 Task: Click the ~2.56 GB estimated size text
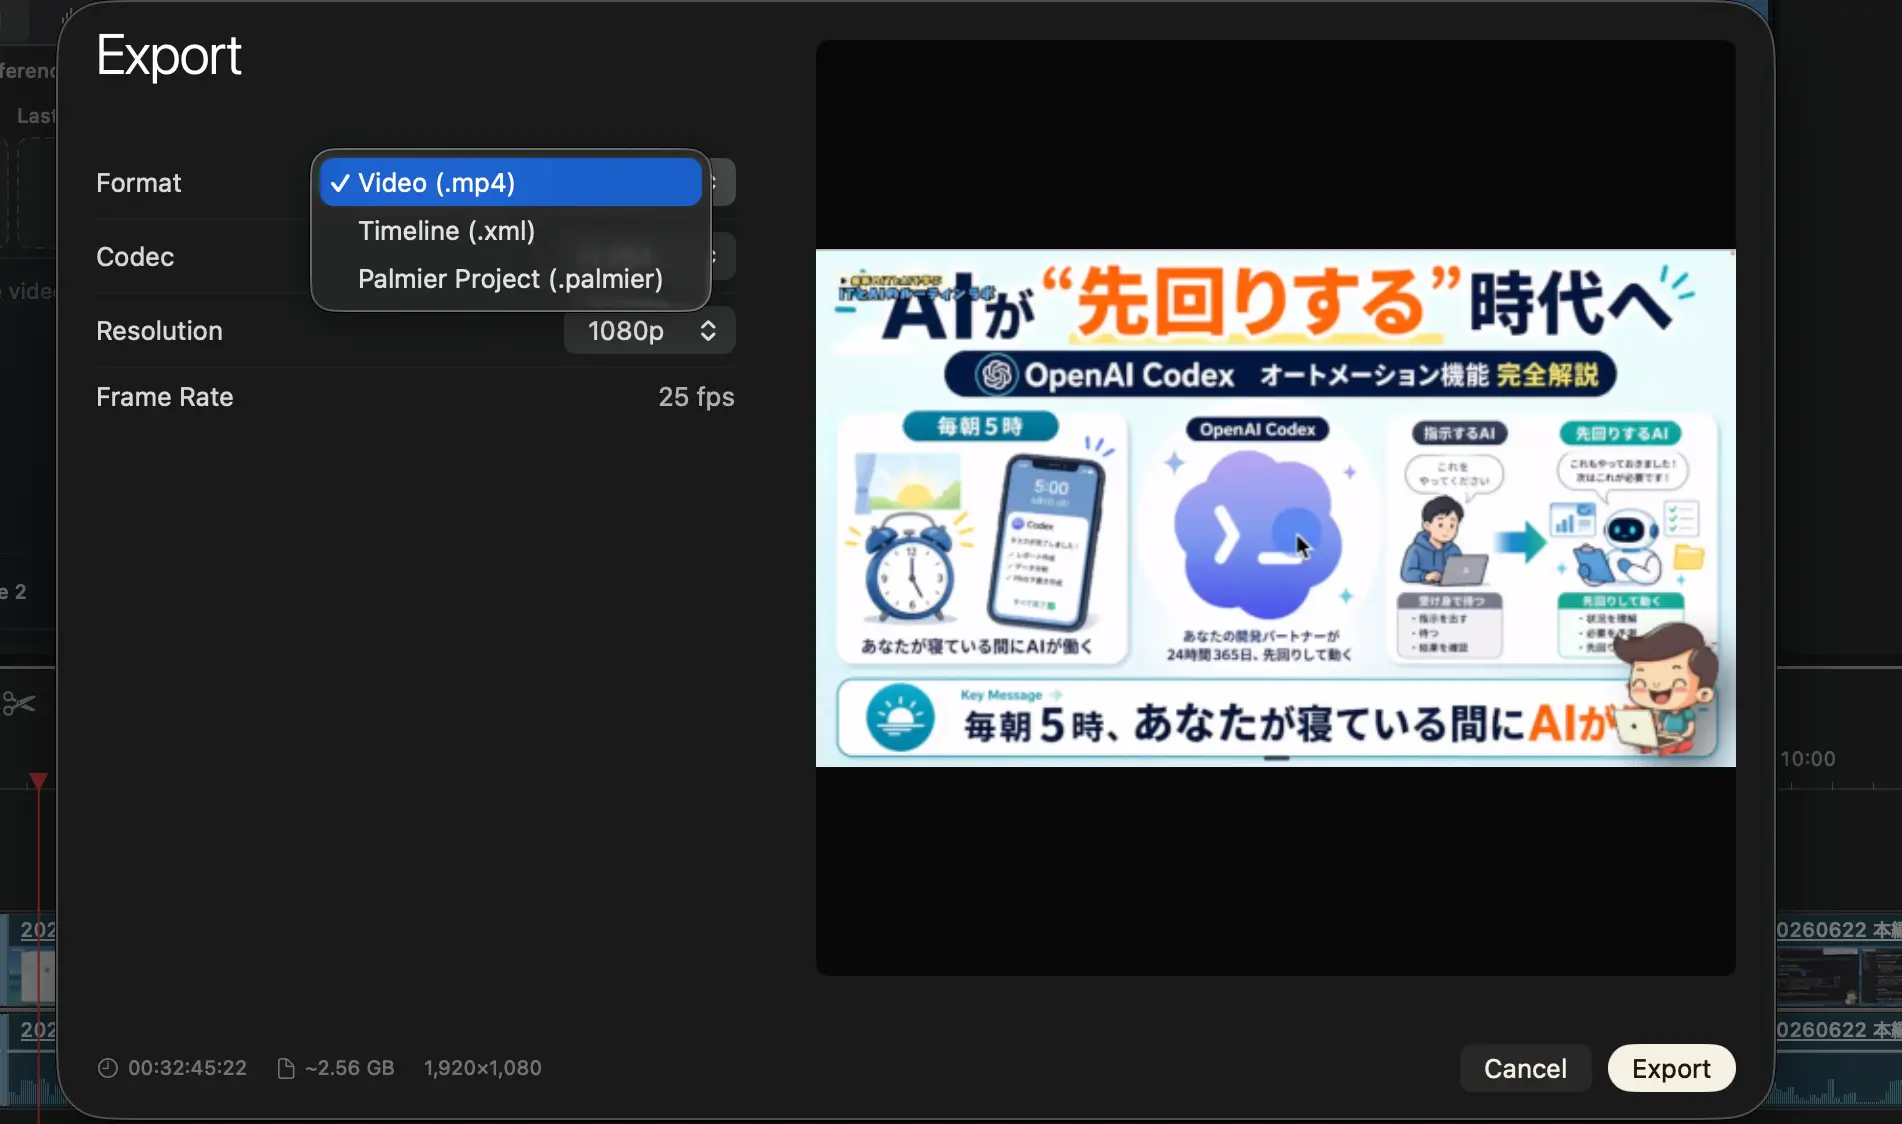pos(350,1068)
